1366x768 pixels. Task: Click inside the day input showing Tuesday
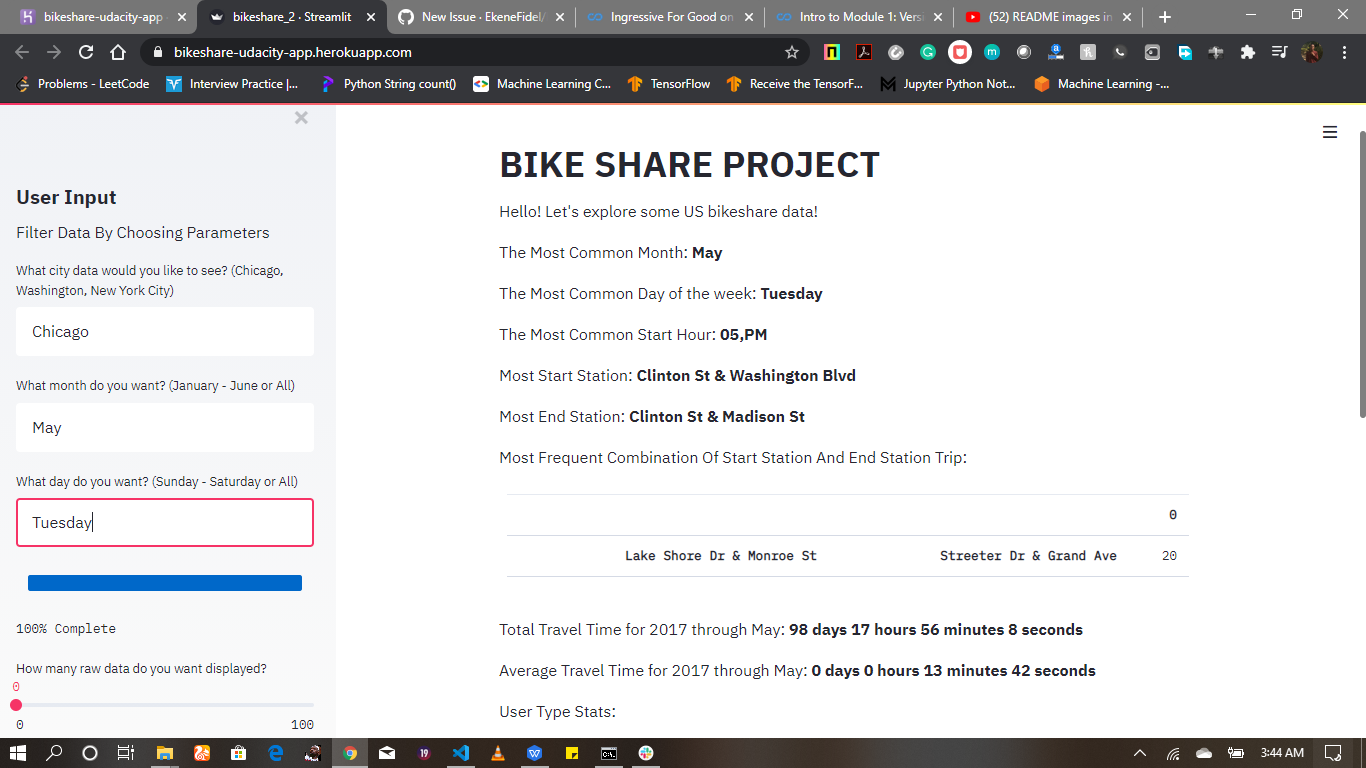click(164, 522)
